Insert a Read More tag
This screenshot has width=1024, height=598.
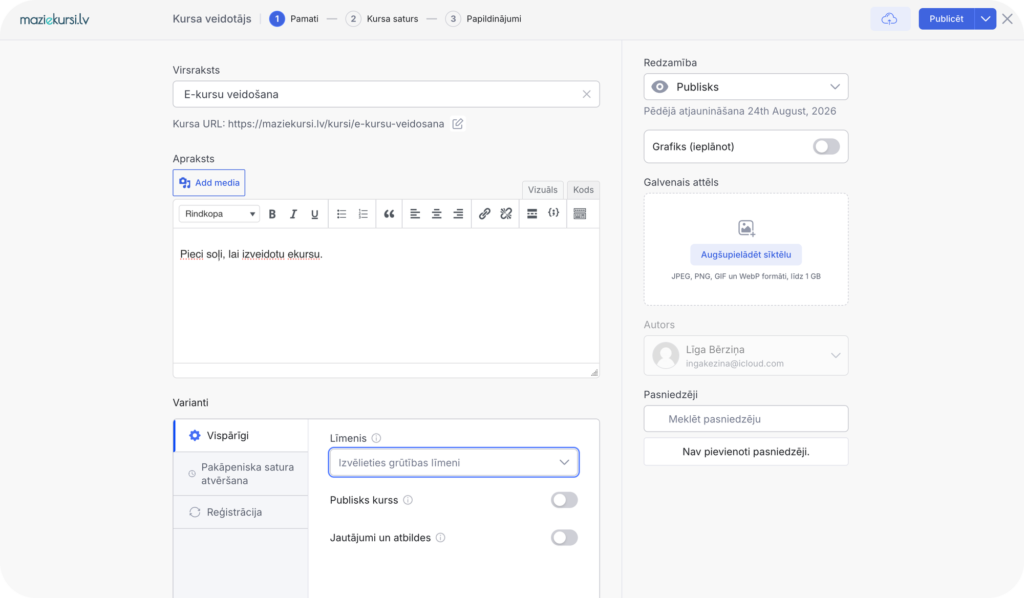coord(532,214)
